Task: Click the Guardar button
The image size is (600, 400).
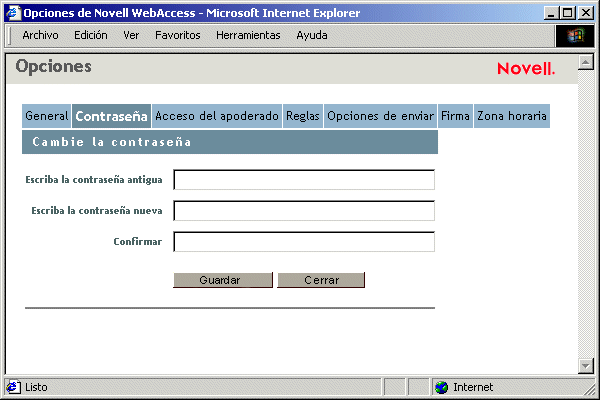Action: pos(223,280)
